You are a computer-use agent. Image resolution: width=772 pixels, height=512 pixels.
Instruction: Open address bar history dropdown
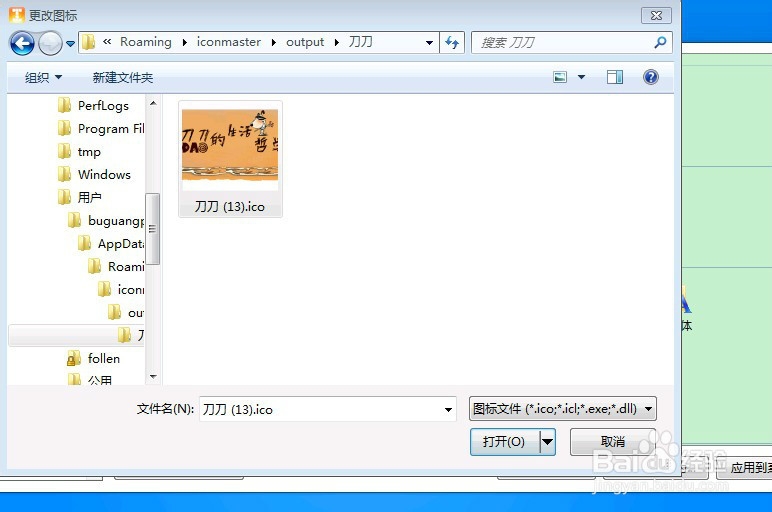tap(429, 43)
